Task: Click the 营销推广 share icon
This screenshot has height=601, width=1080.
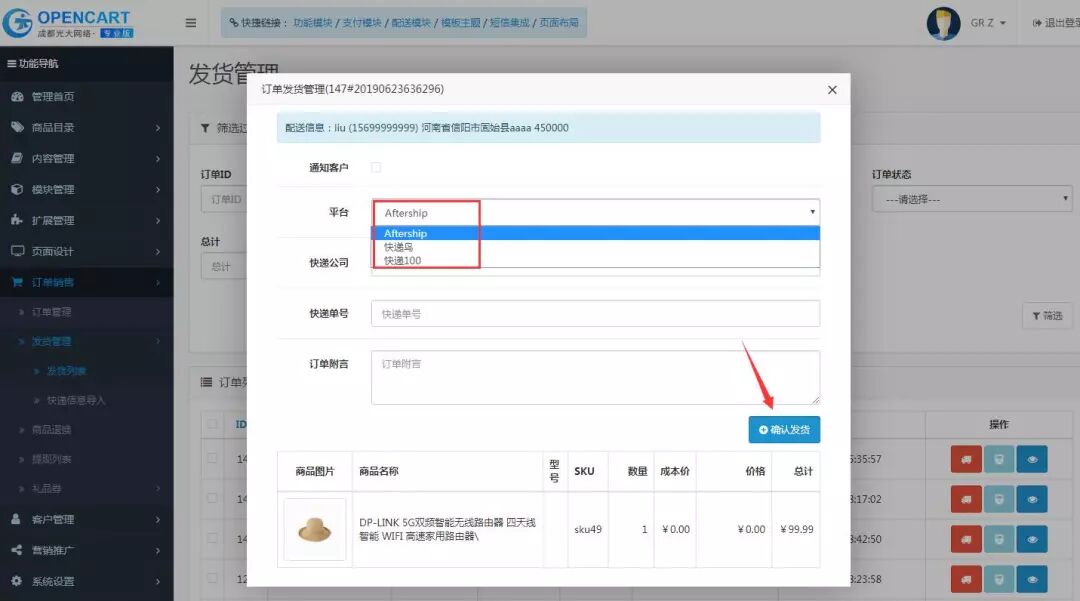Action: pyautogui.click(x=17, y=550)
